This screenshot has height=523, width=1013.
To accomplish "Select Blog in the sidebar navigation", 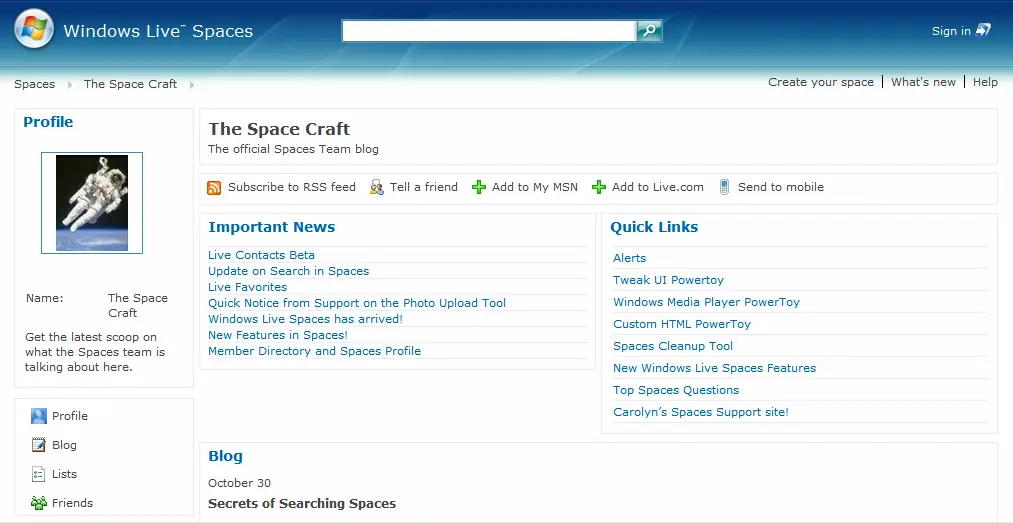I will (64, 445).
